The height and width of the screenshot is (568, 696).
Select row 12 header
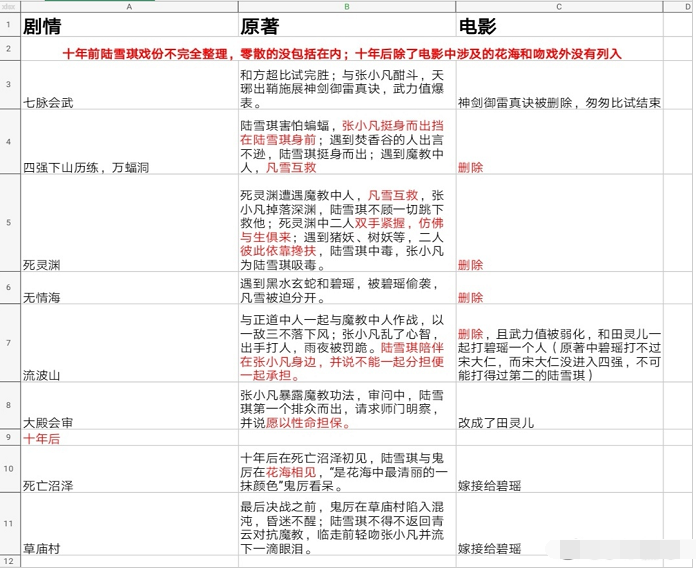10,561
